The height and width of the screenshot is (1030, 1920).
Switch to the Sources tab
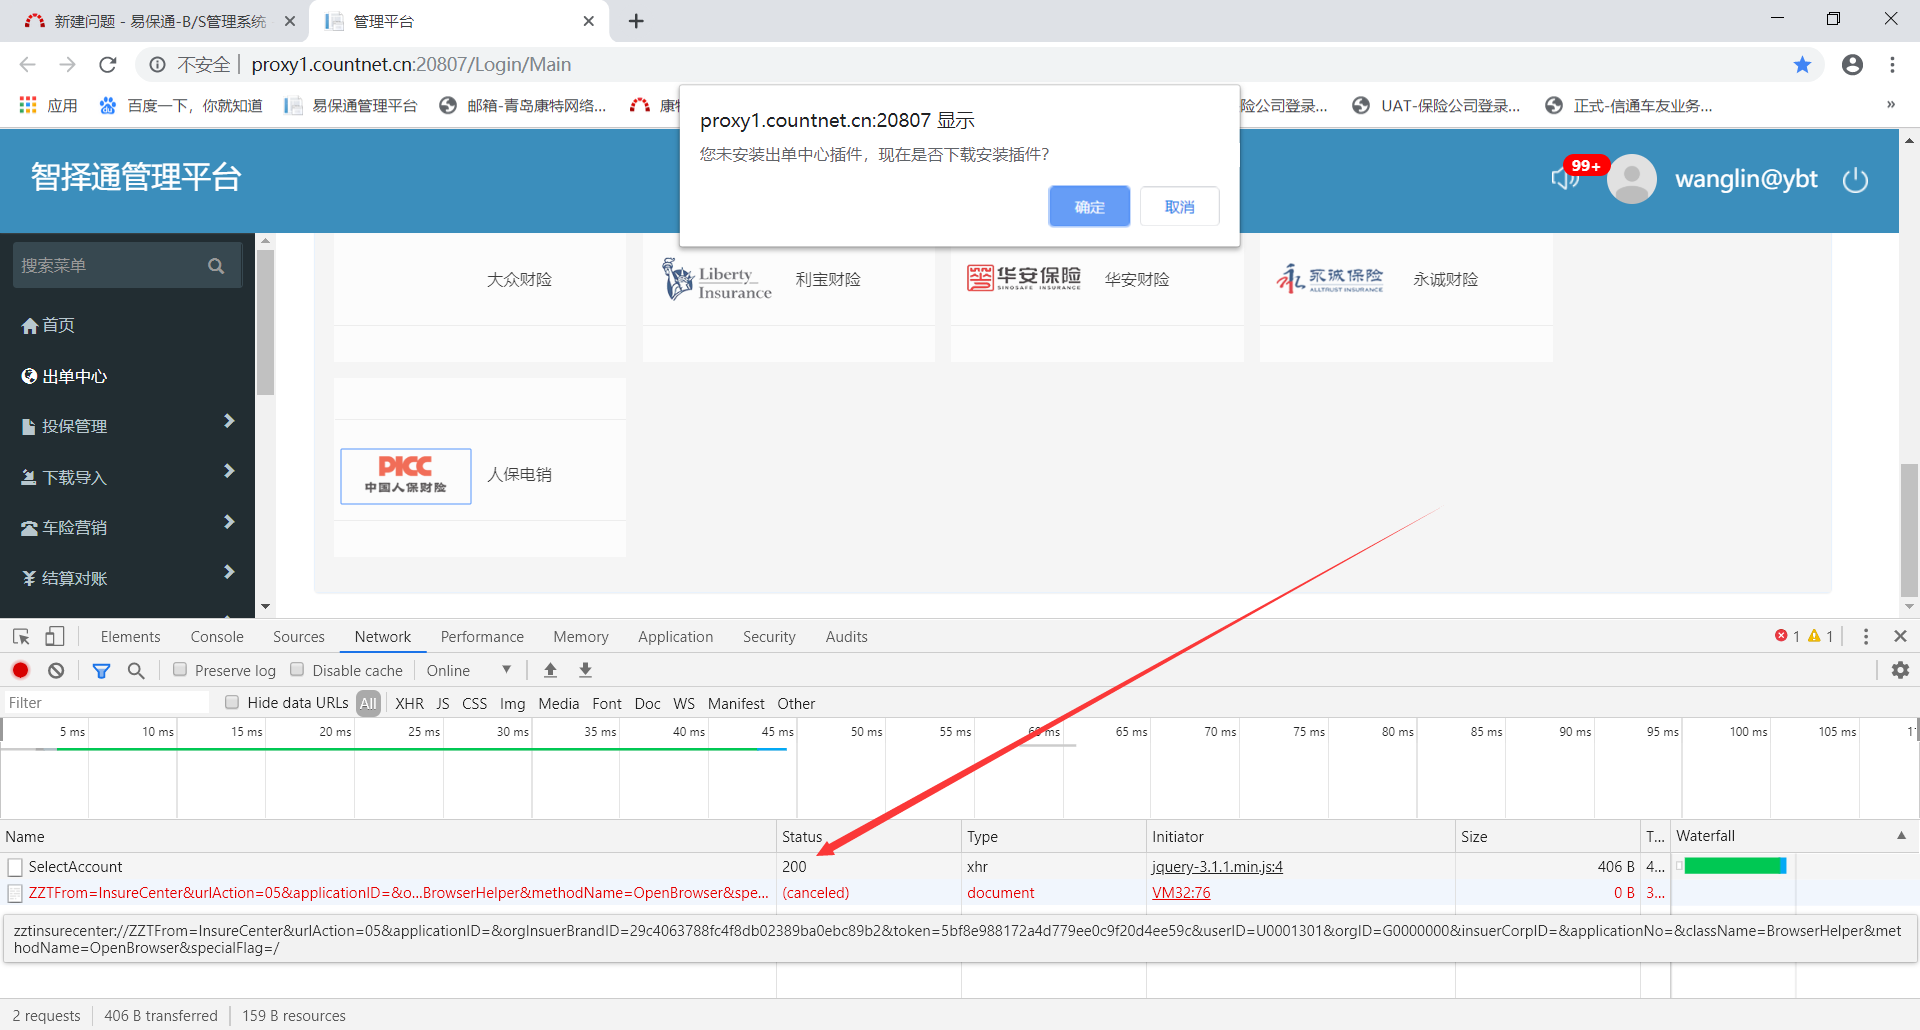pyautogui.click(x=299, y=636)
